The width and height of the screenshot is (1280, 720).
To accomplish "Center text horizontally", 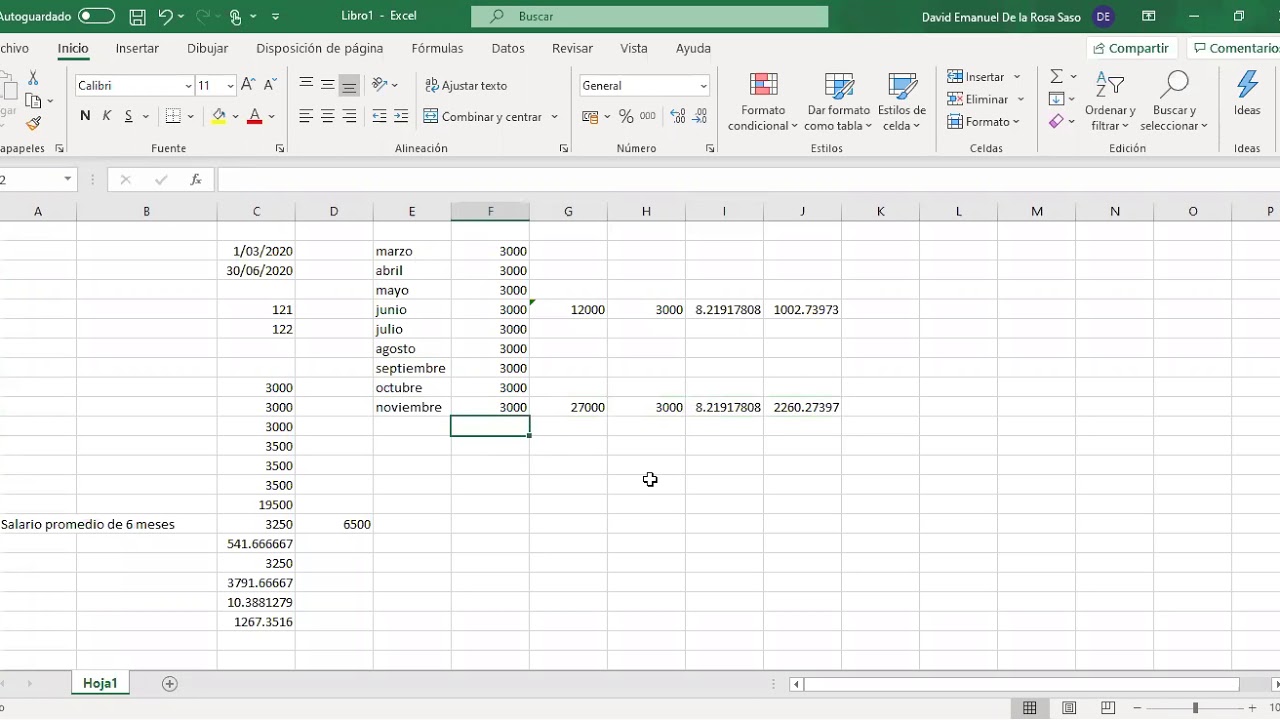I will [327, 117].
